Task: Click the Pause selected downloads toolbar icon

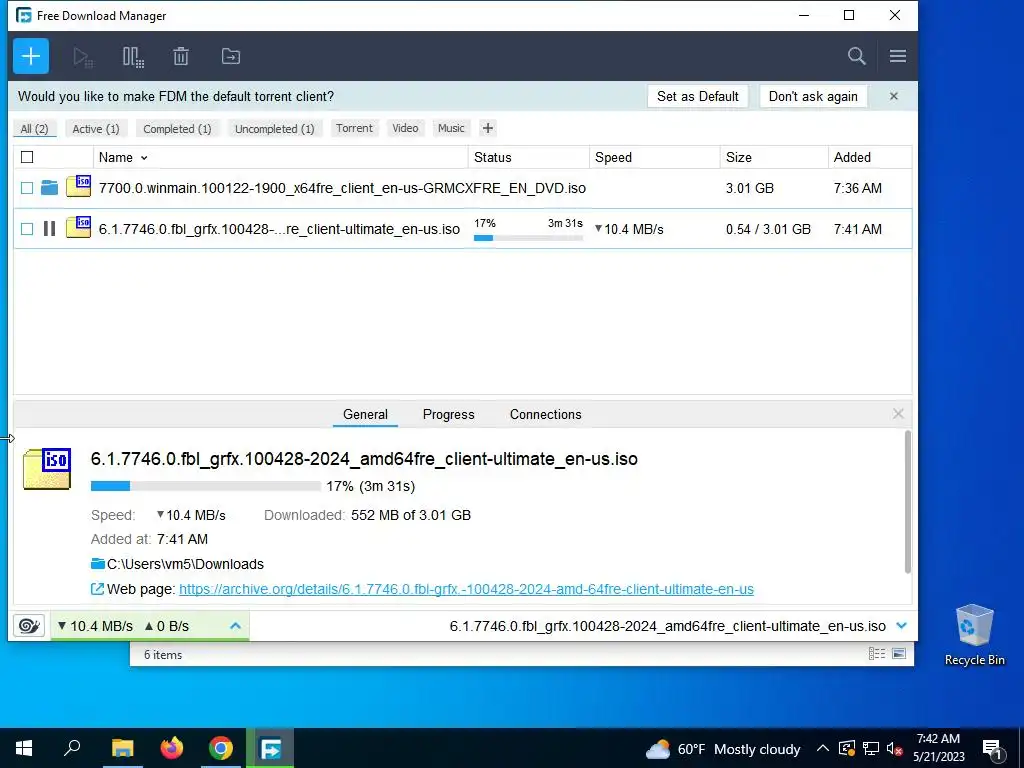Action: 133,57
